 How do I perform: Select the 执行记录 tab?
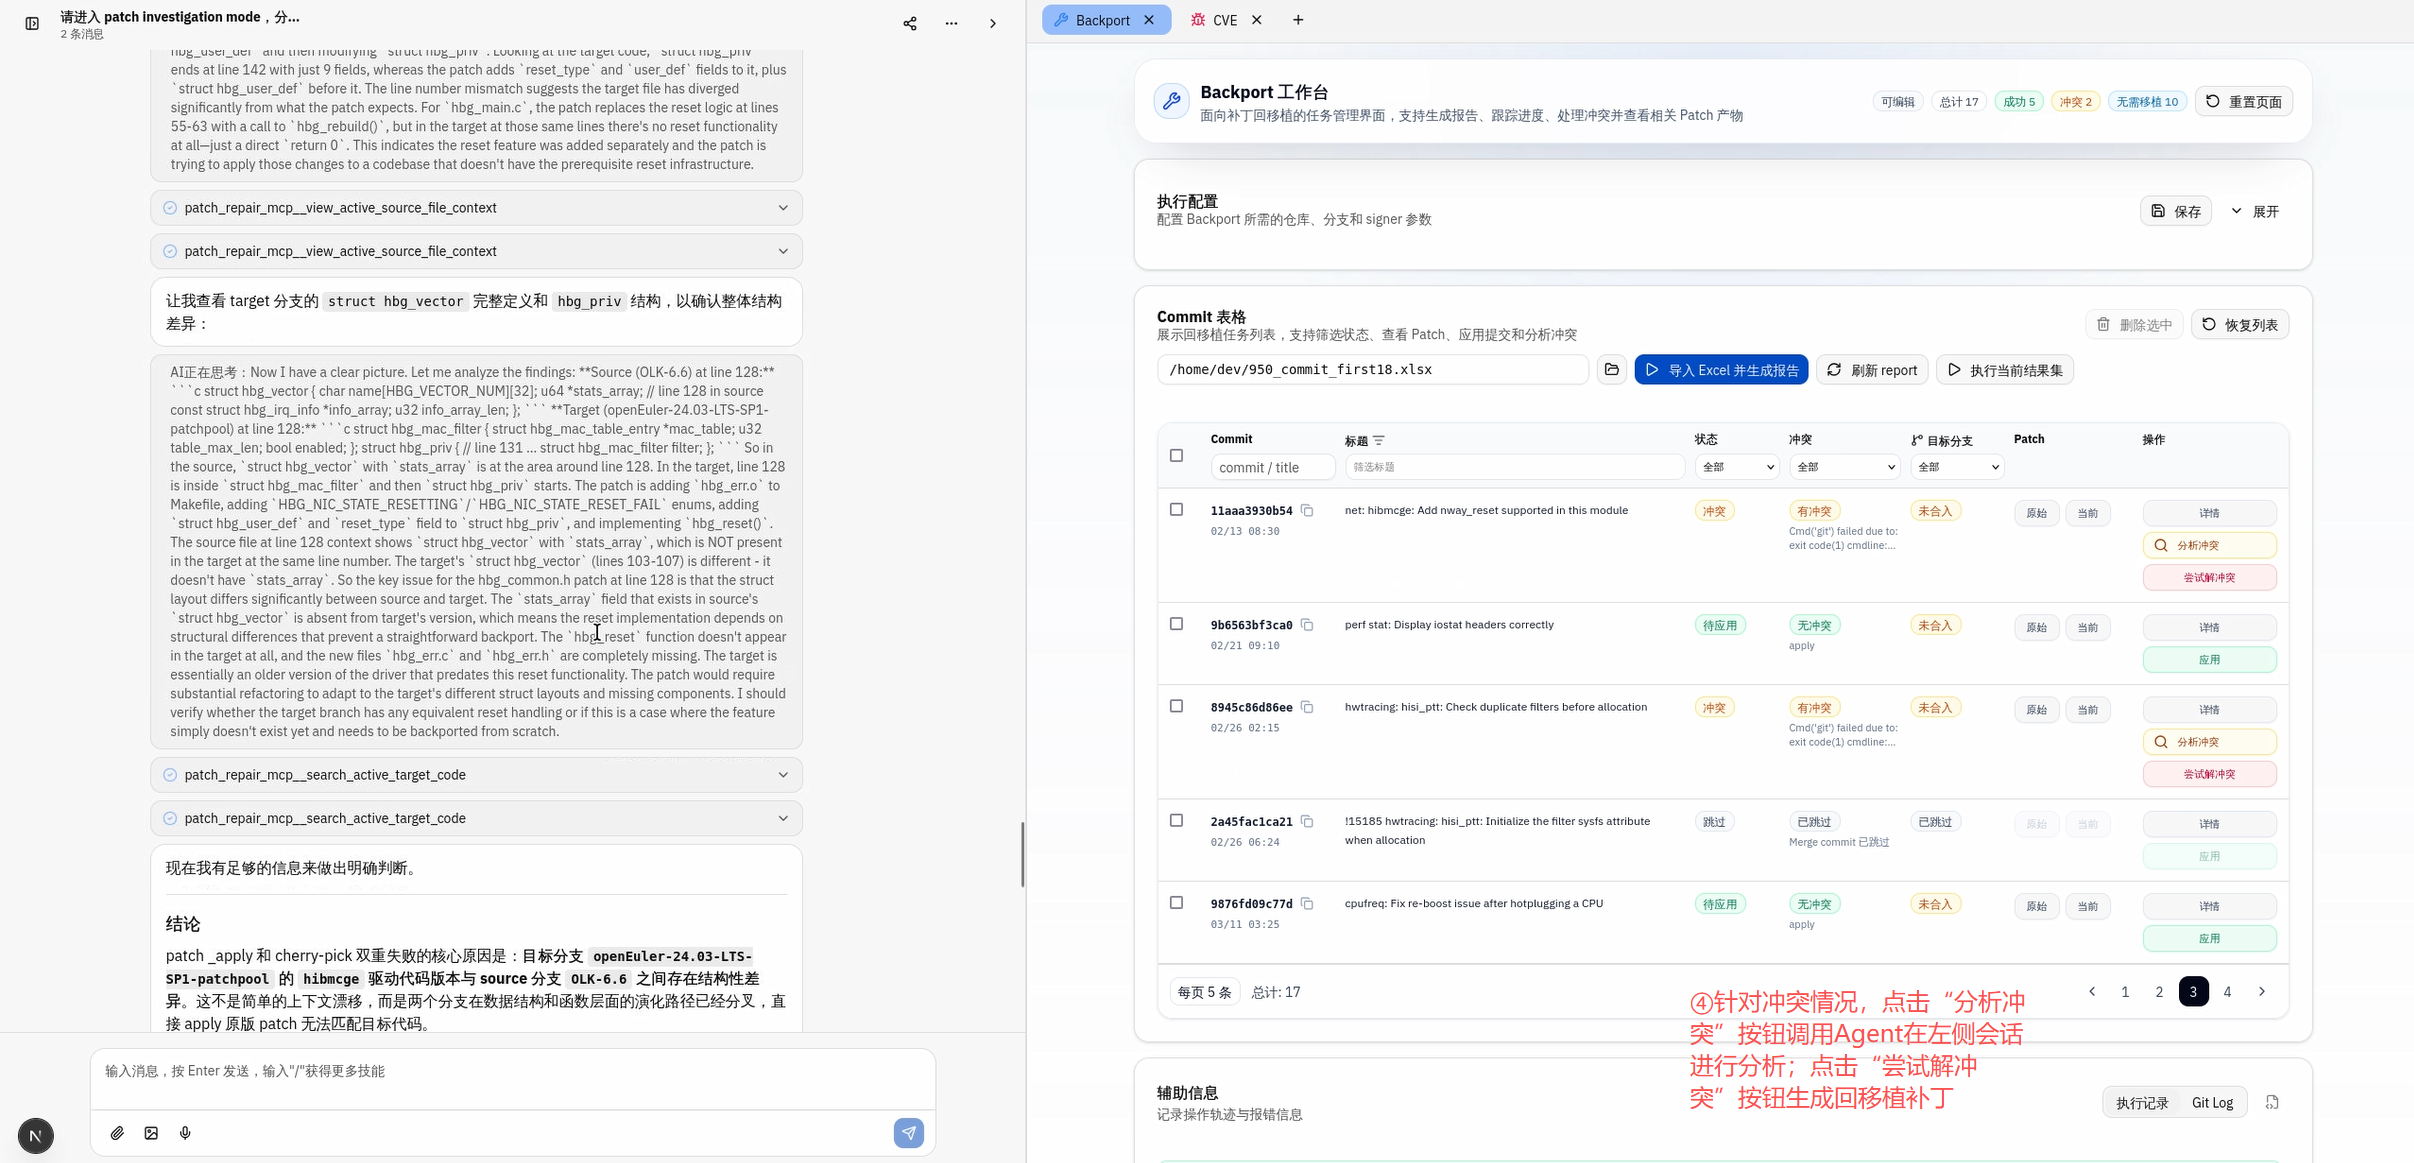point(2141,1103)
